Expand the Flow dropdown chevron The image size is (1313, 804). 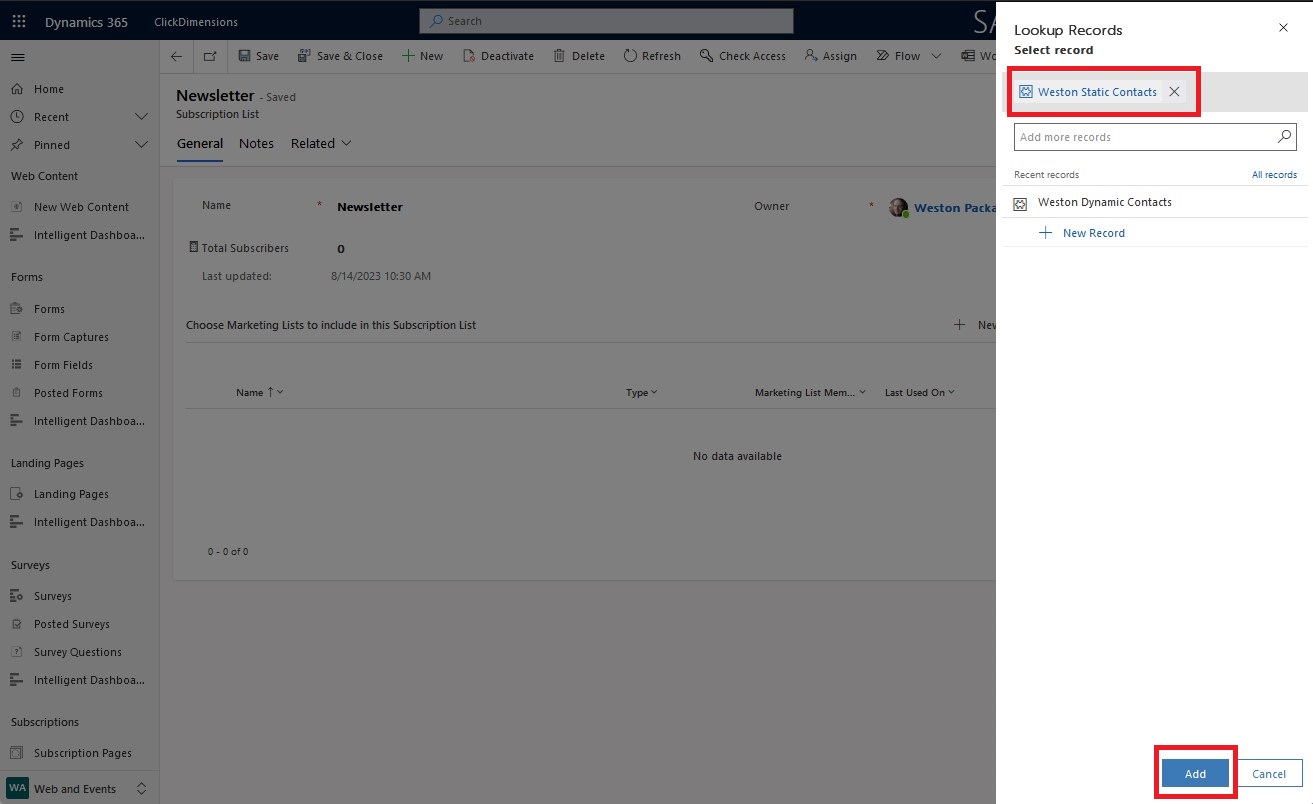click(936, 56)
